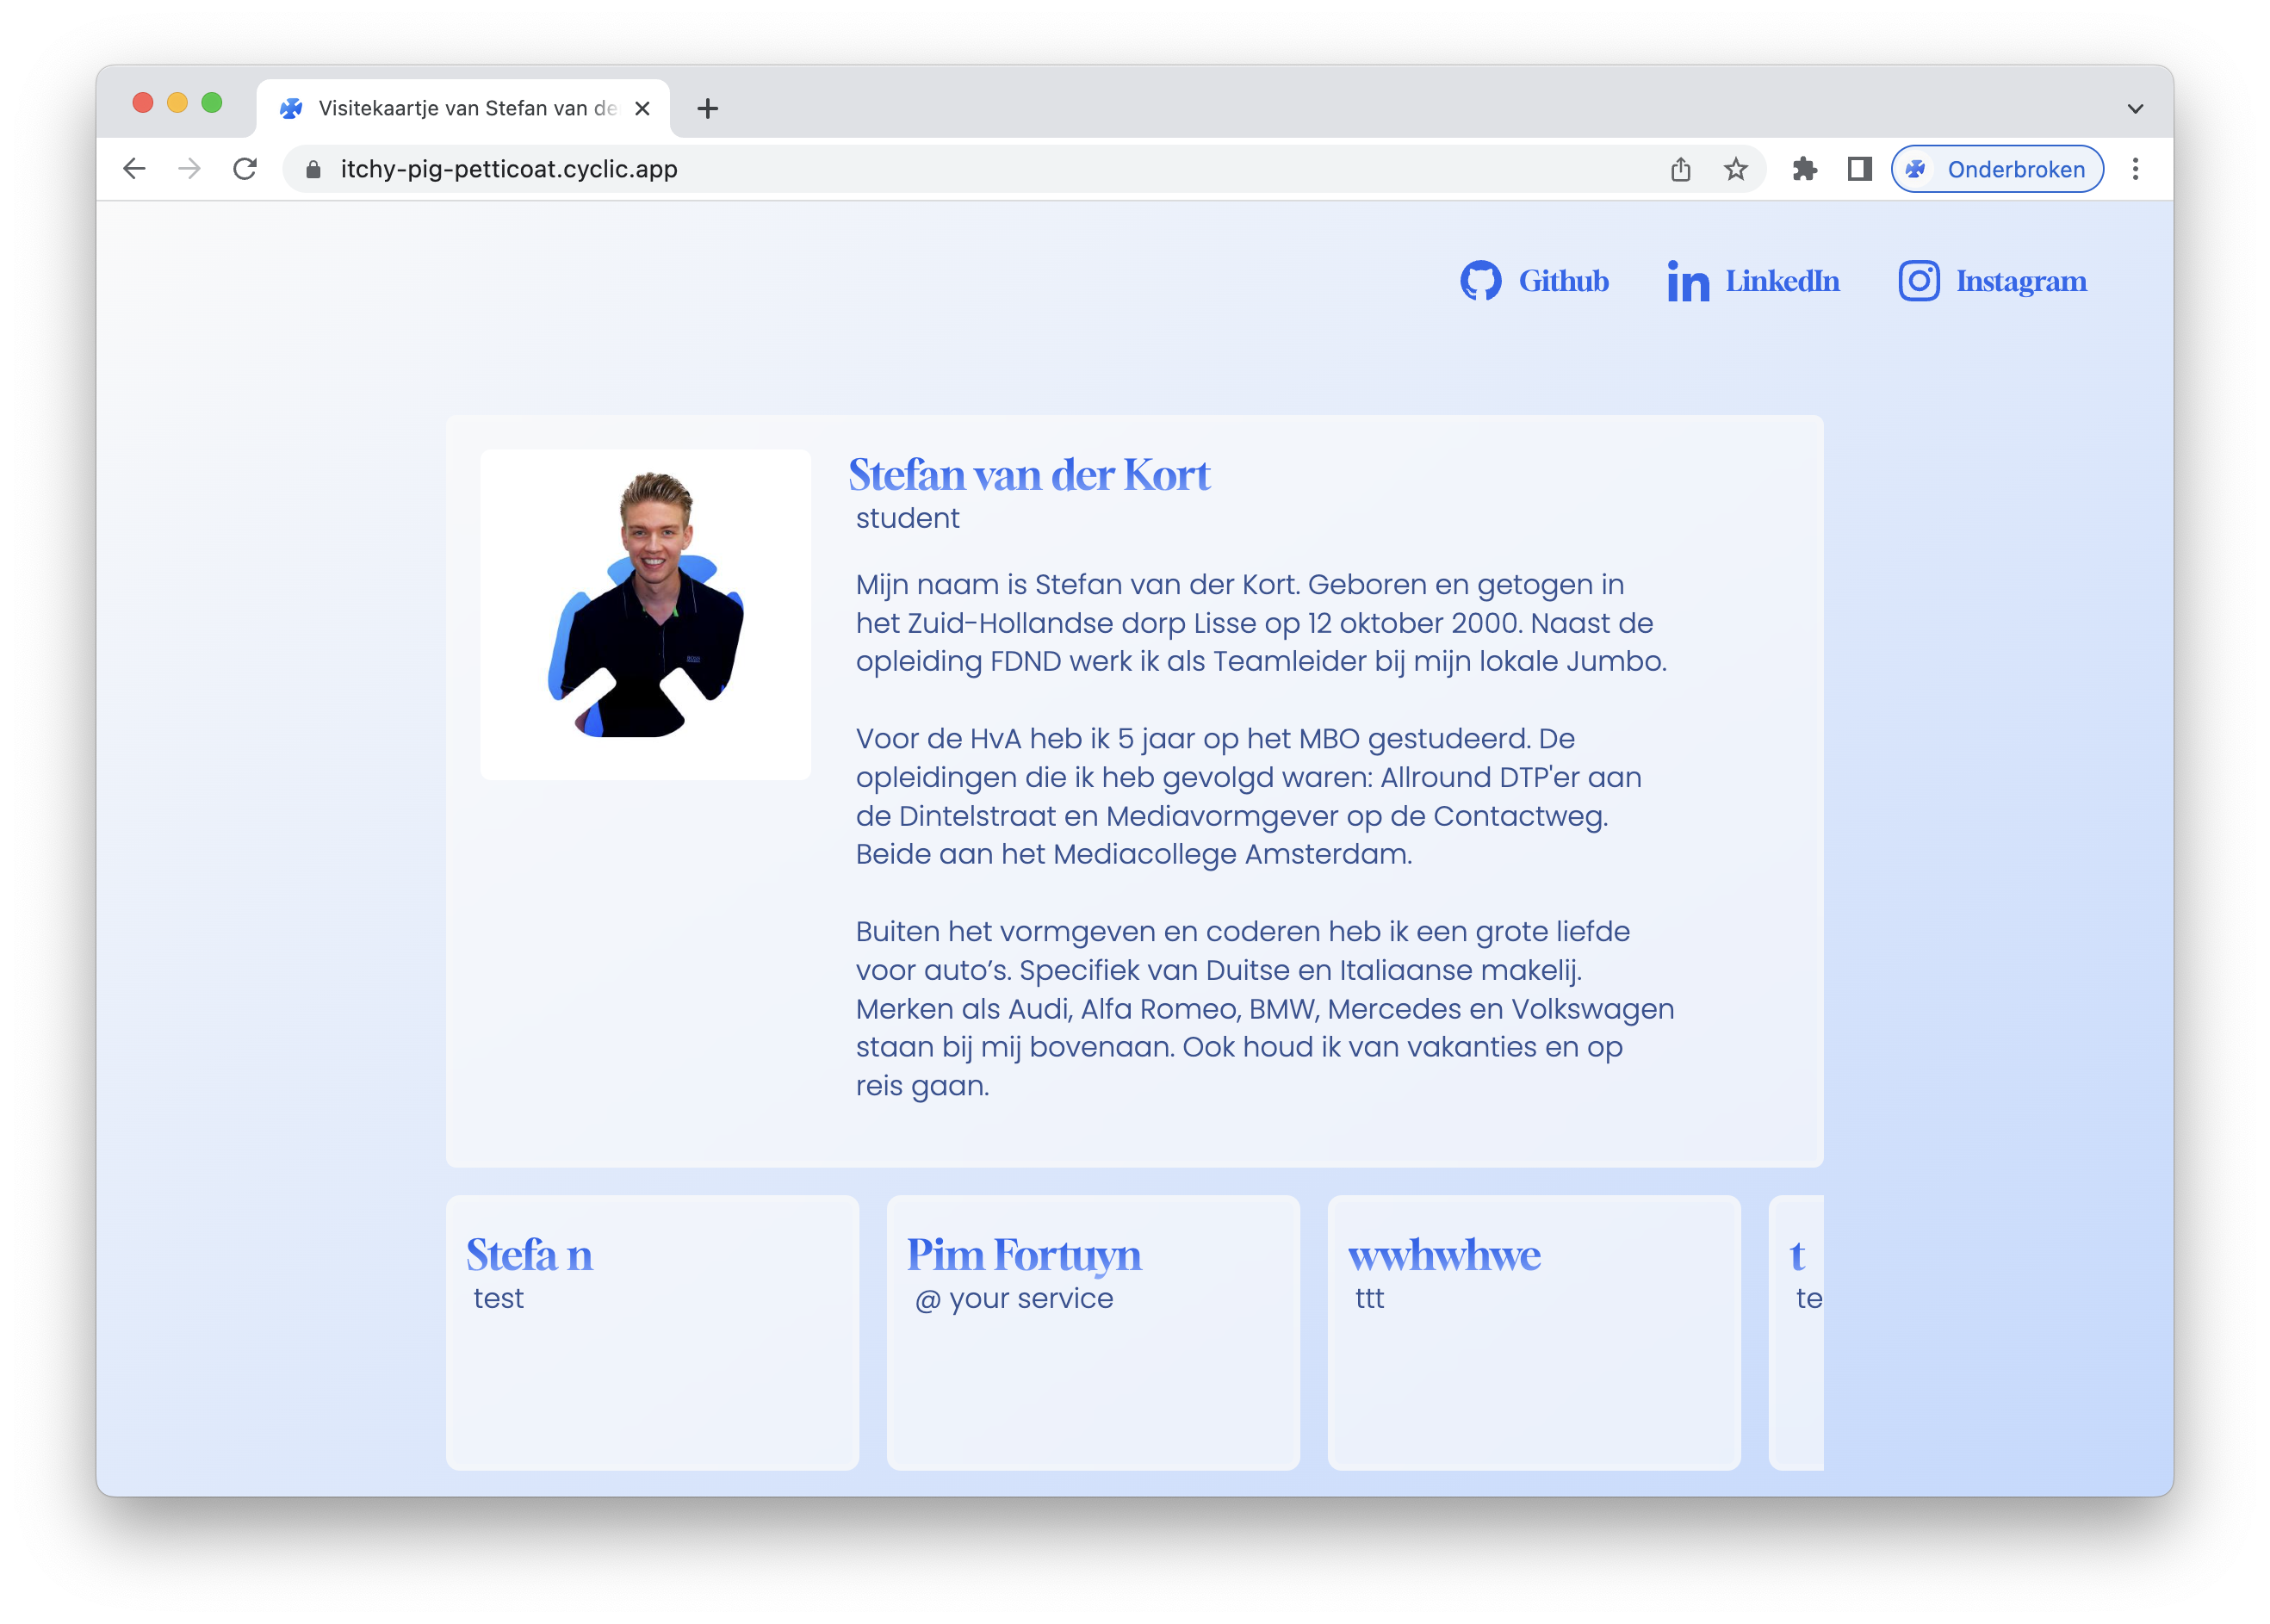Open the browser extensions puzzle icon

tap(1805, 168)
